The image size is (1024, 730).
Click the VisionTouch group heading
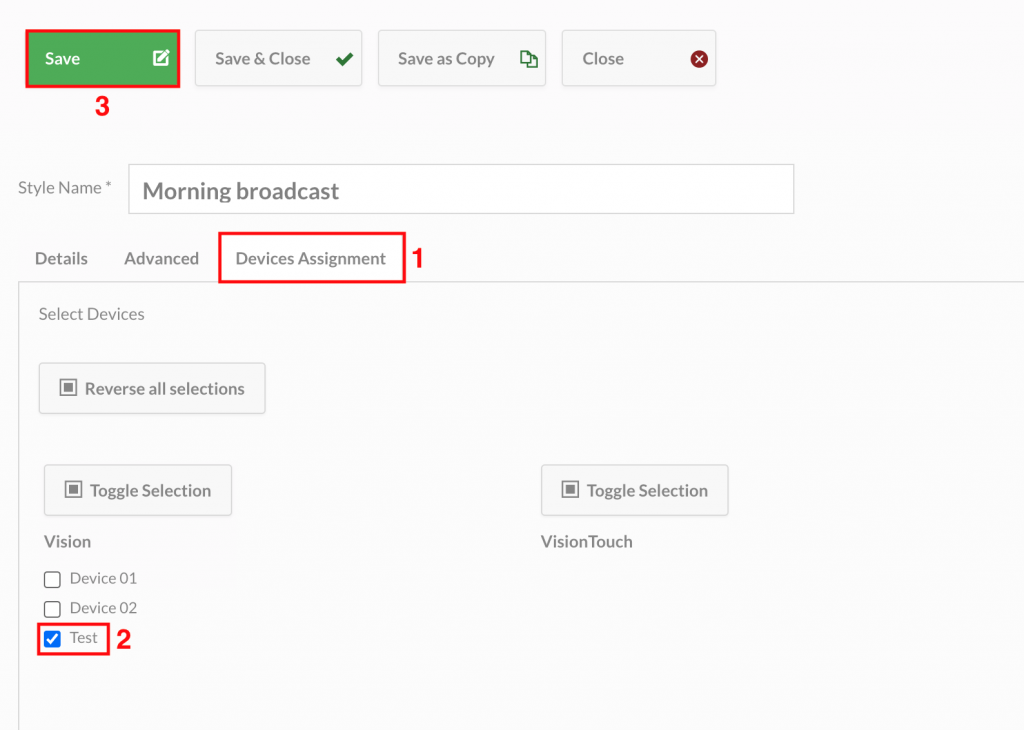pos(586,542)
